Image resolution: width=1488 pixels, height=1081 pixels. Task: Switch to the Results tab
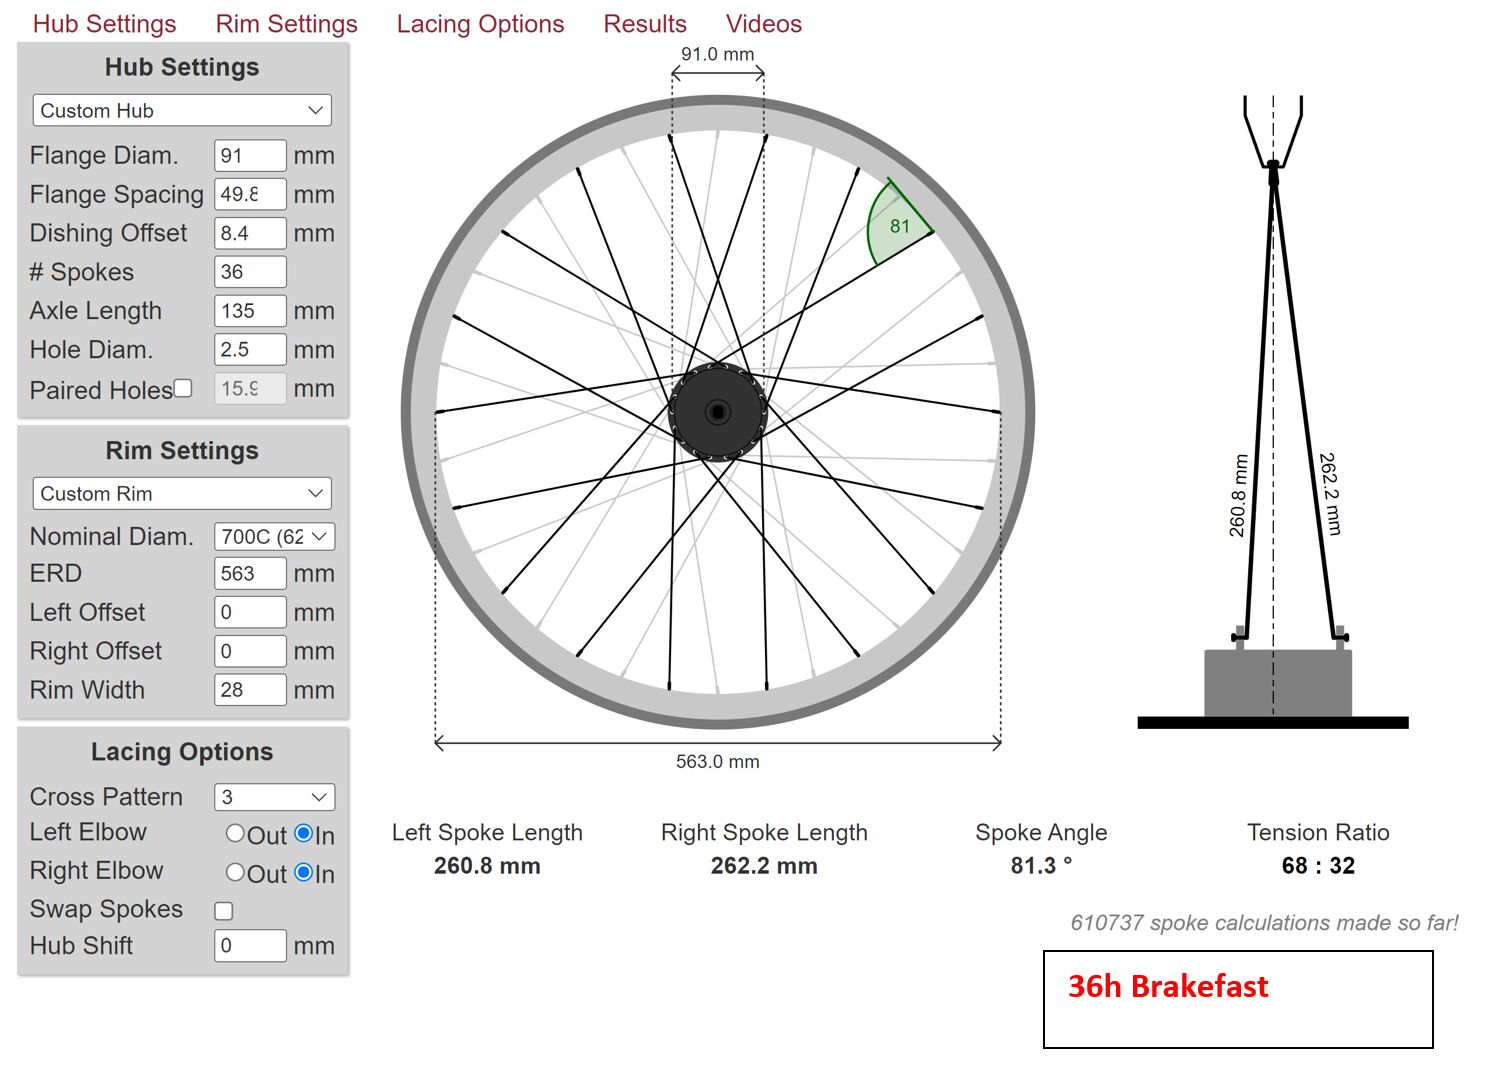(x=645, y=24)
